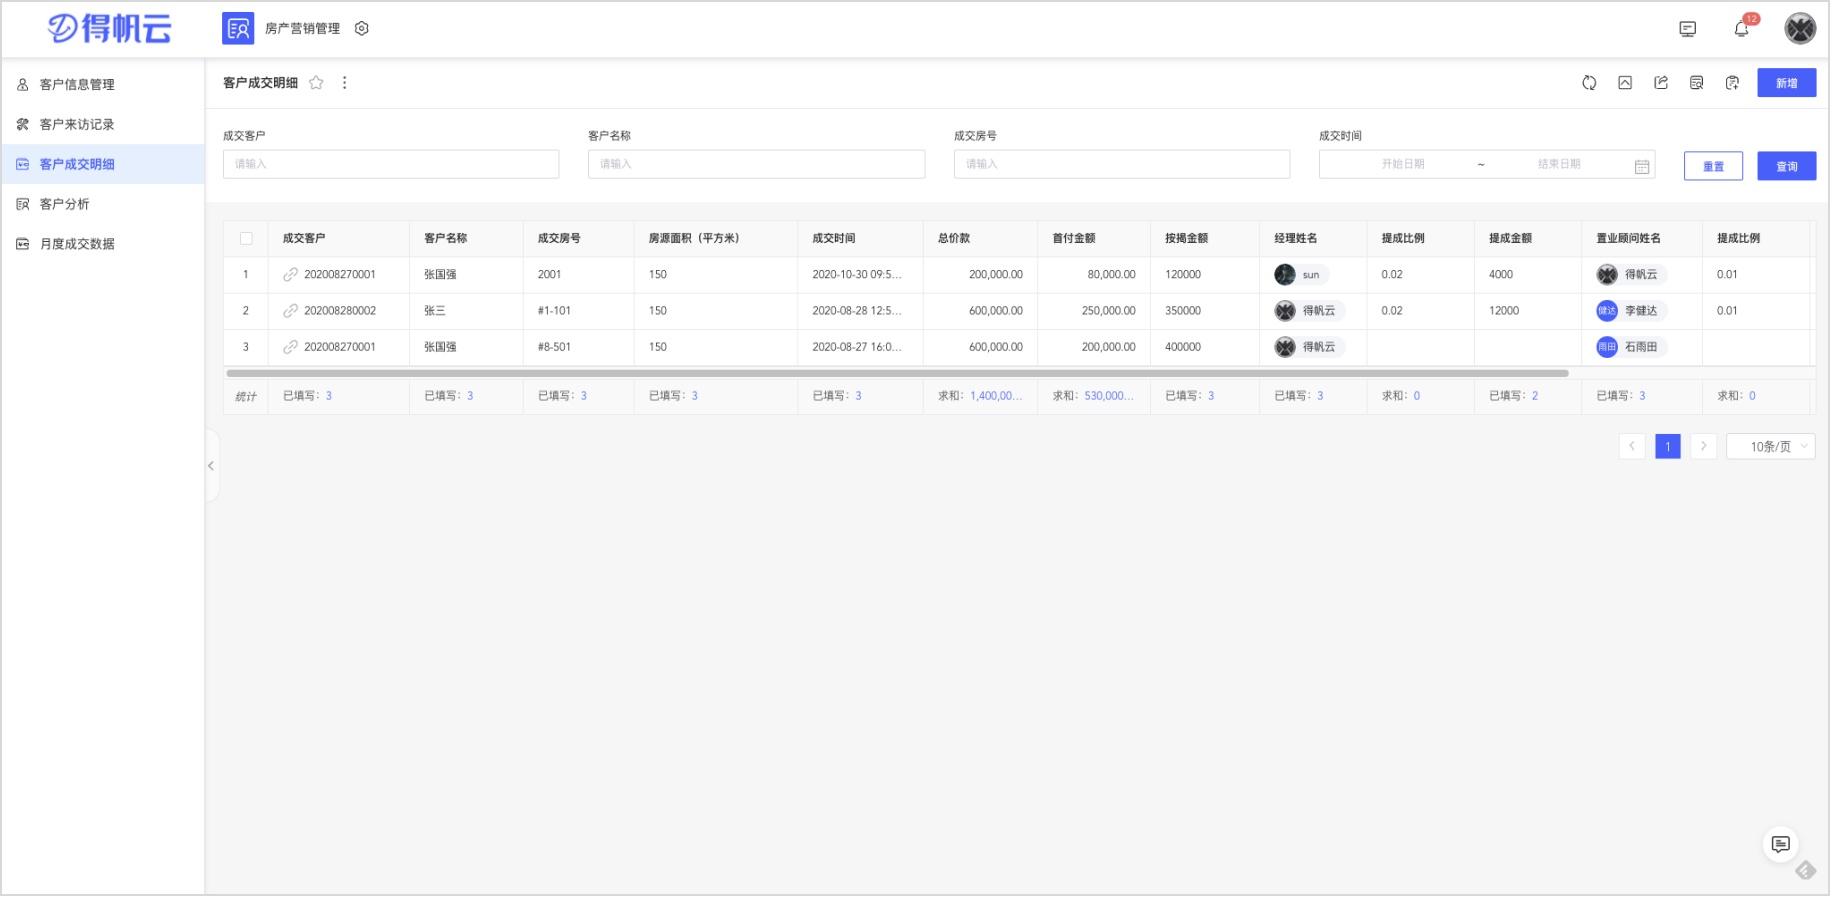Click 石雨田 consultant chip
1832x898 pixels.
[x=1630, y=347]
